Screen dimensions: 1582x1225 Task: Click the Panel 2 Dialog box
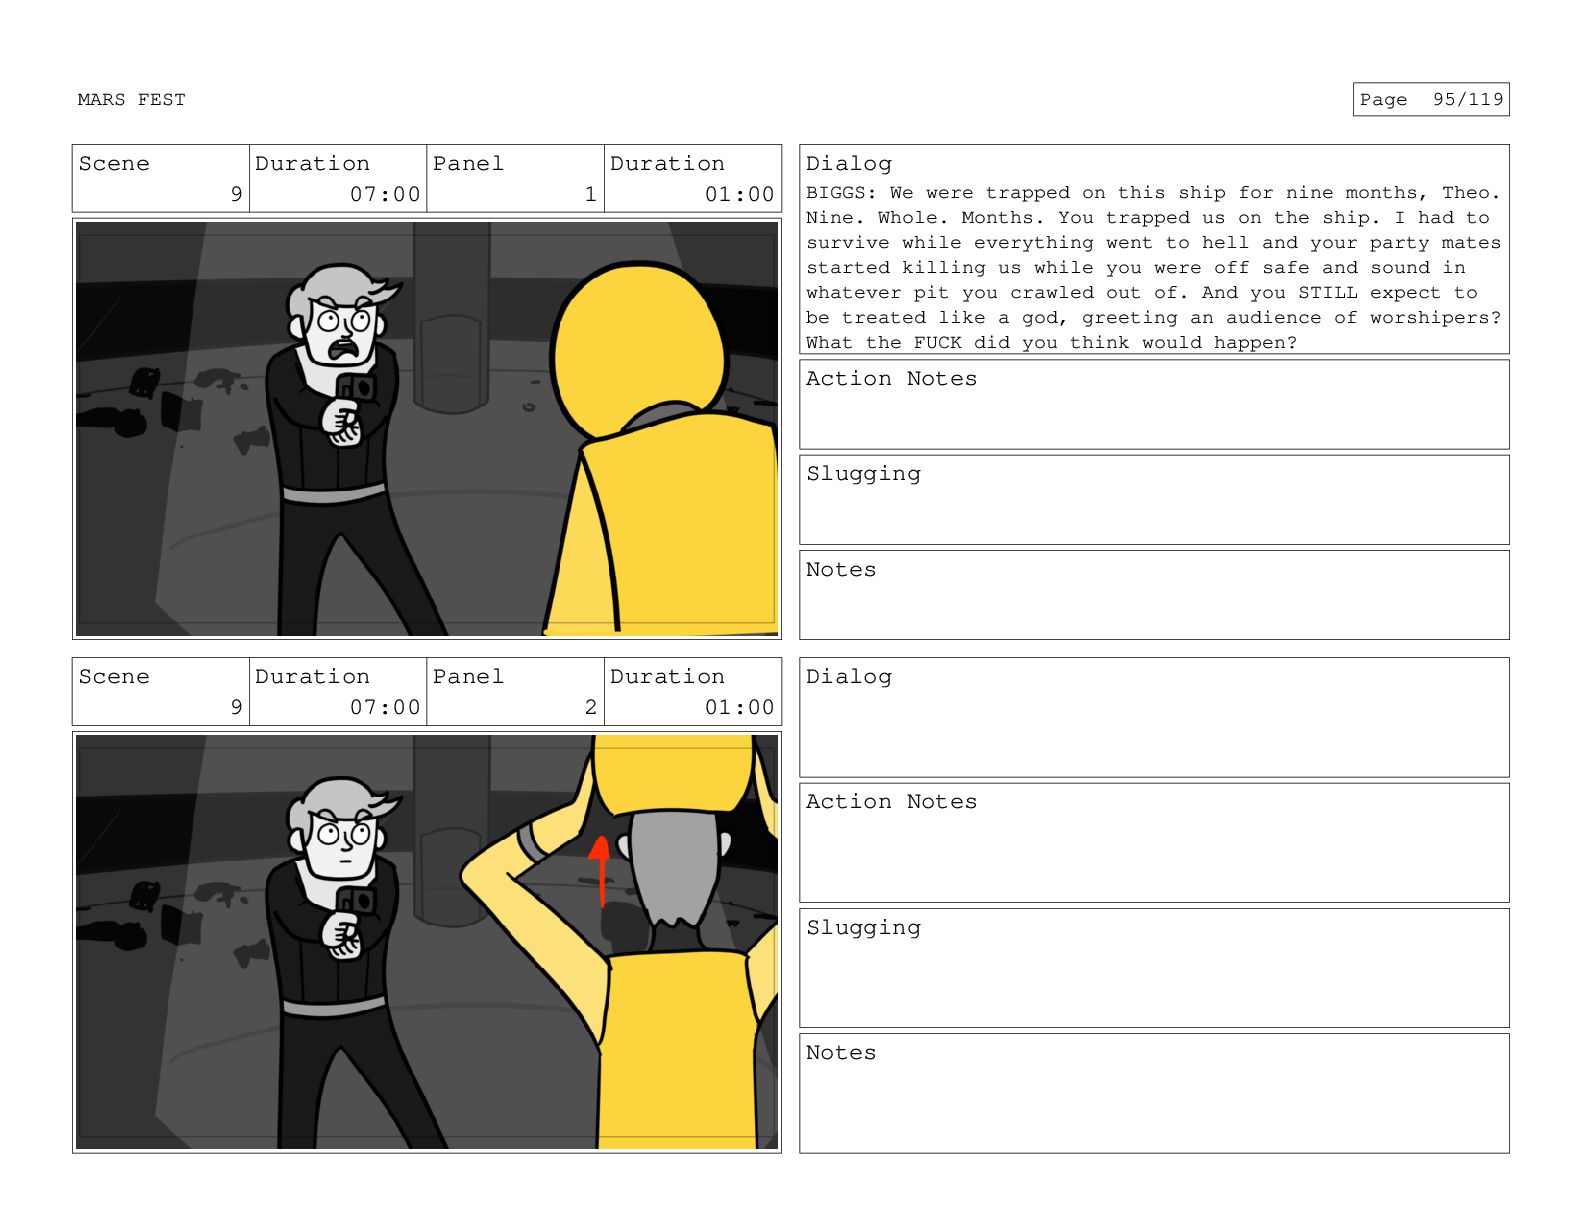click(1154, 717)
